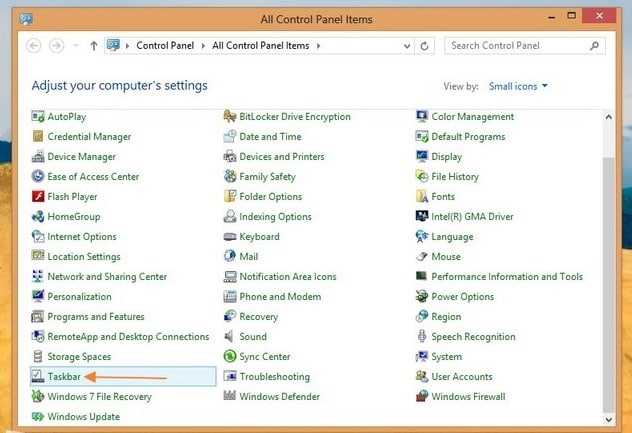This screenshot has width=632, height=433.
Task: Open the File History icon
Action: [422, 177]
